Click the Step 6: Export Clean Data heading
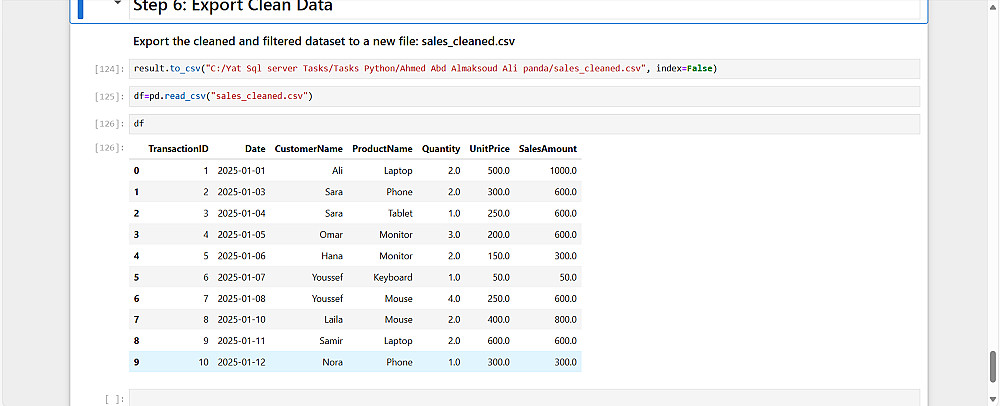The height and width of the screenshot is (406, 1000). coord(233,6)
